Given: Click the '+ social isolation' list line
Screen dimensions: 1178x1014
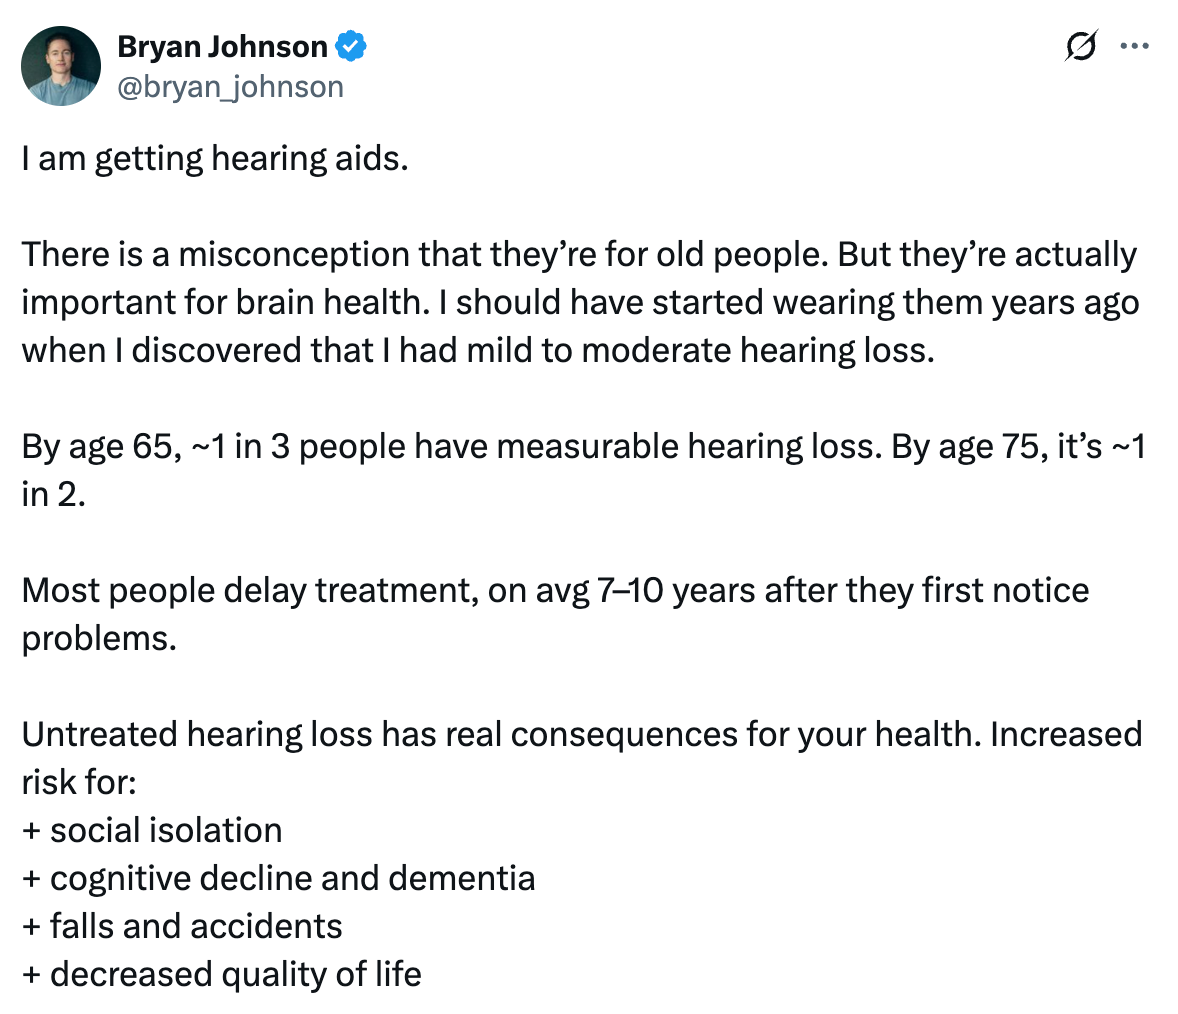Looking at the screenshot, I should (151, 830).
